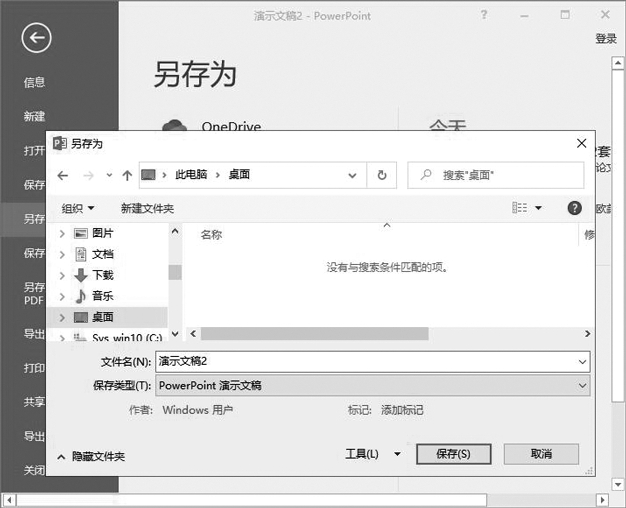Click the computer icon in address bar

coord(148,175)
